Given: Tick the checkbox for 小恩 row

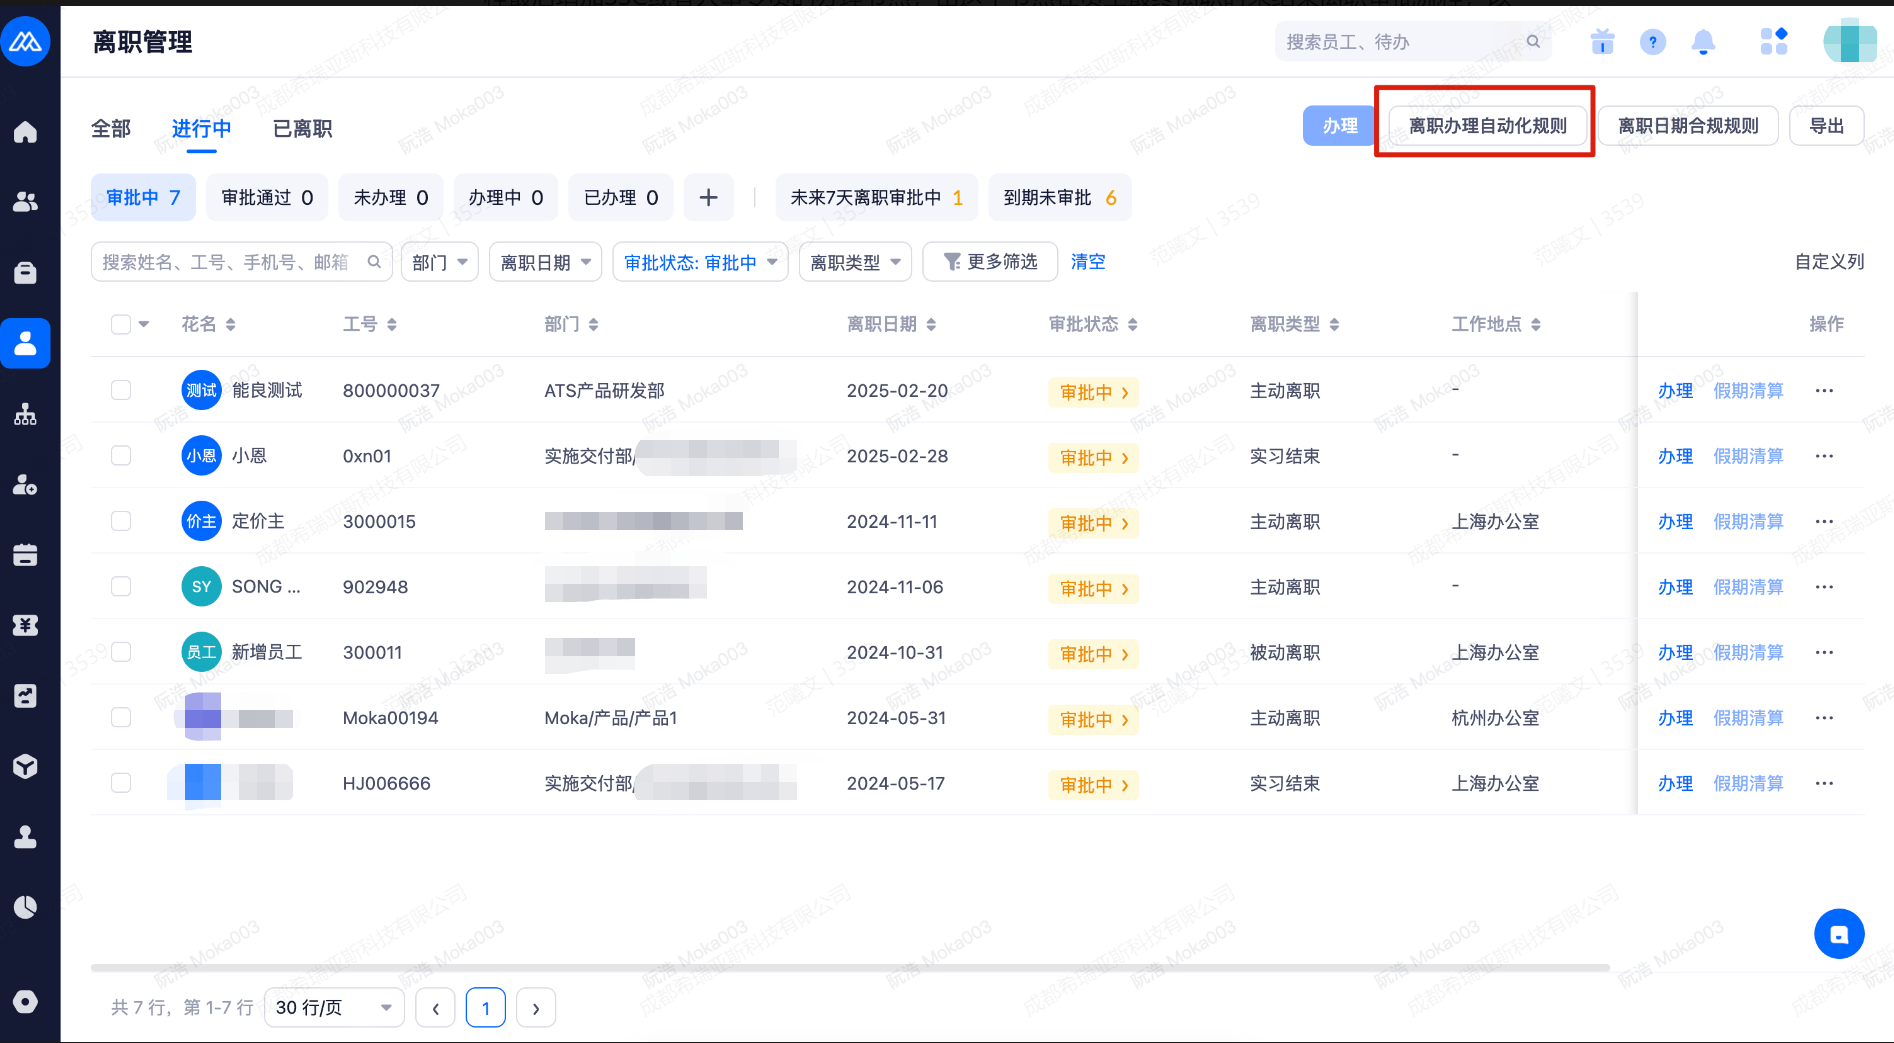Looking at the screenshot, I should 121,455.
